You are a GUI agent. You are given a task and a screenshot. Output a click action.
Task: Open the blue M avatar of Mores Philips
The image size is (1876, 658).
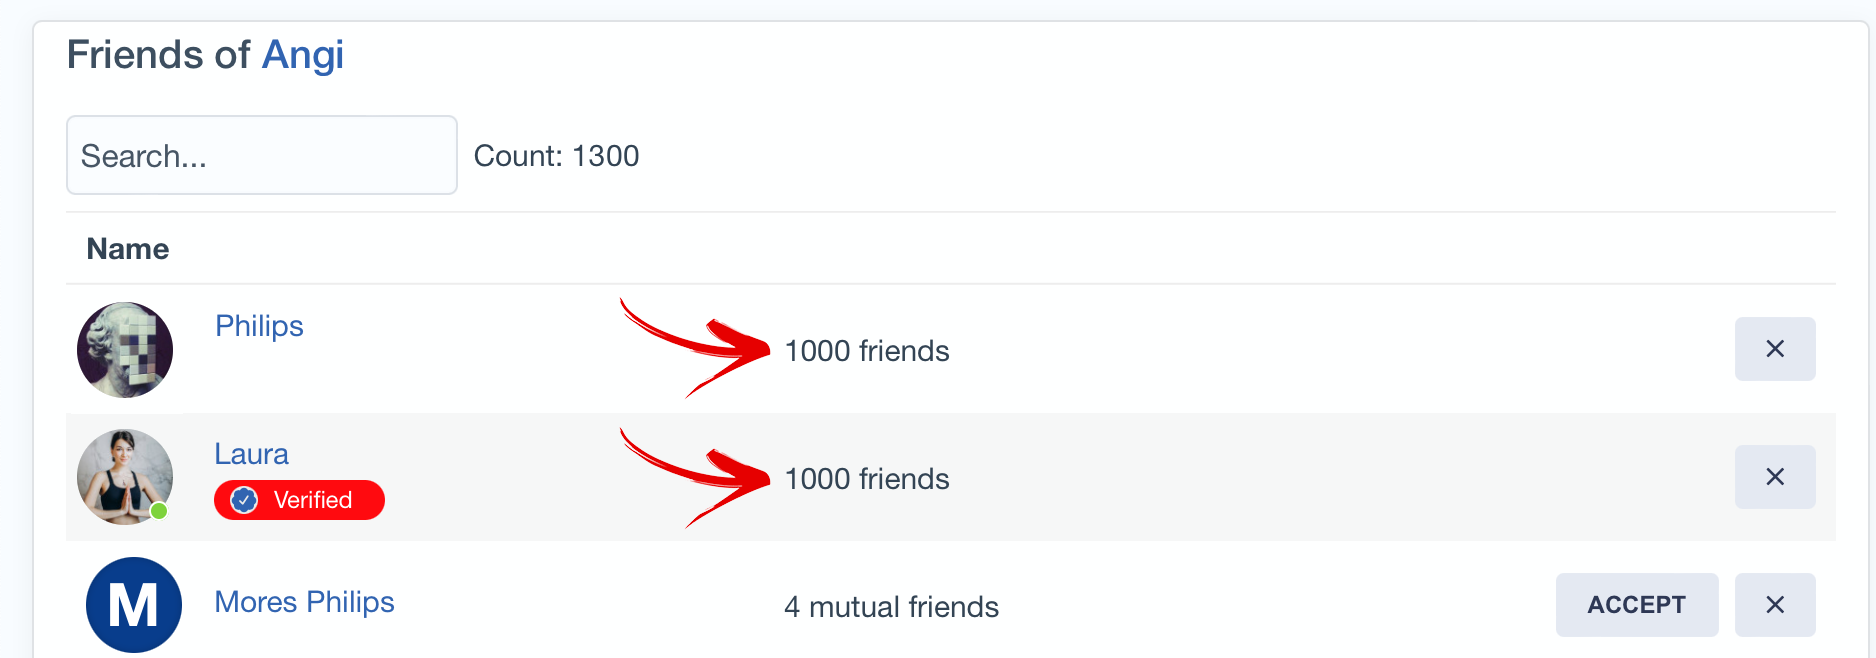133,604
